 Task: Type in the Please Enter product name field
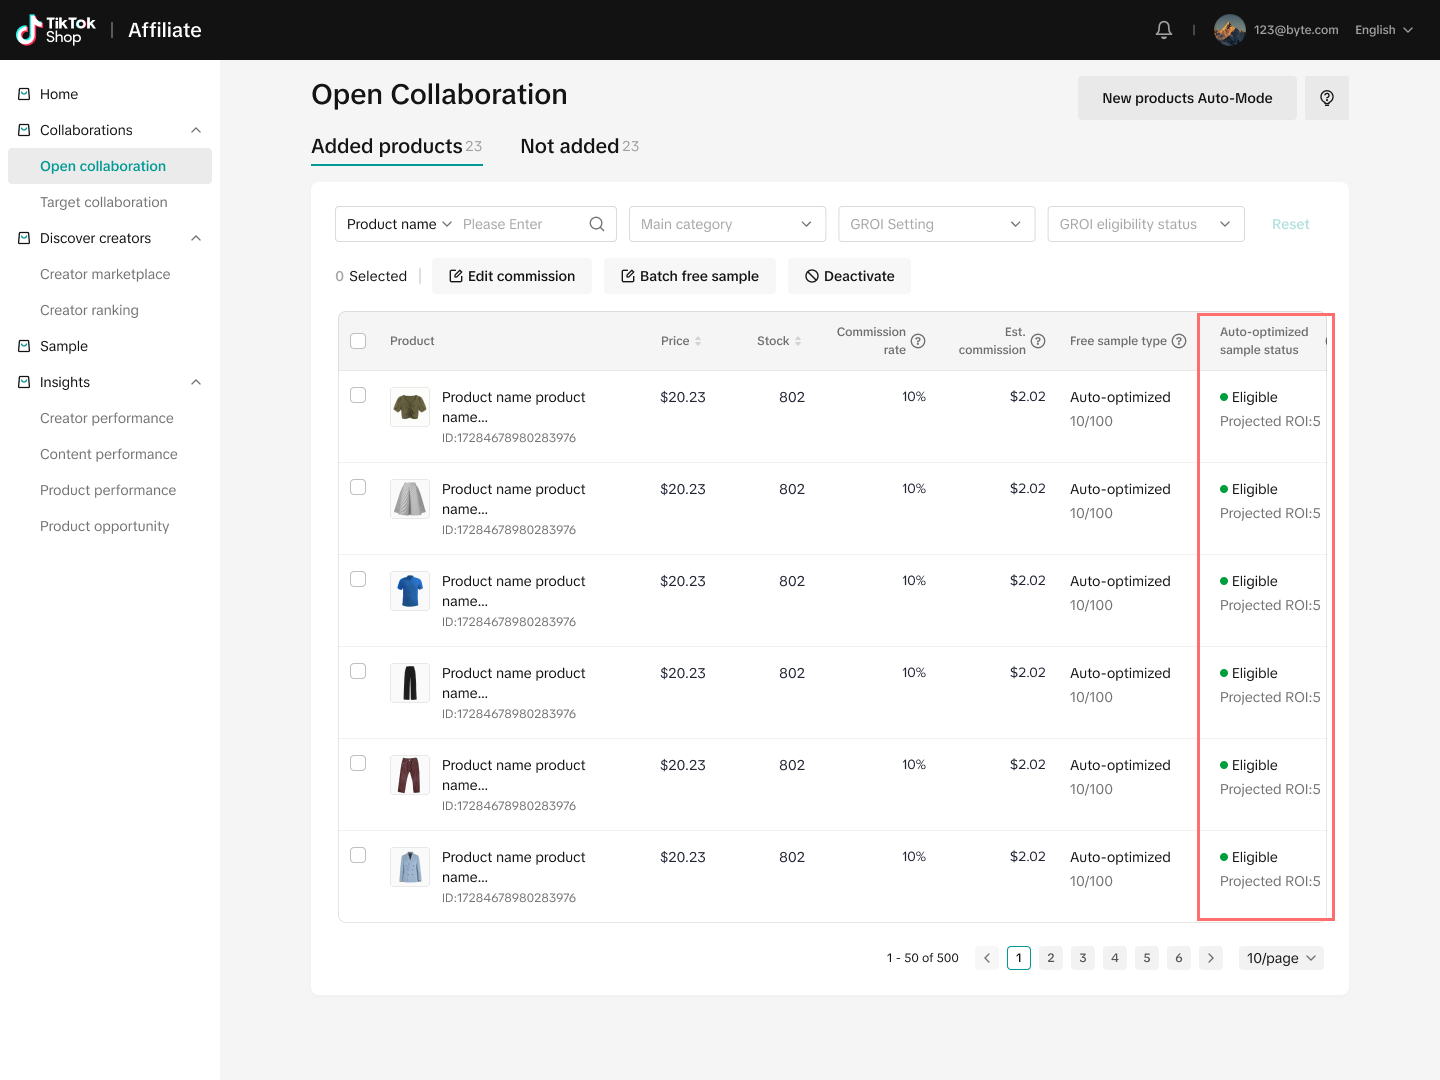[520, 224]
